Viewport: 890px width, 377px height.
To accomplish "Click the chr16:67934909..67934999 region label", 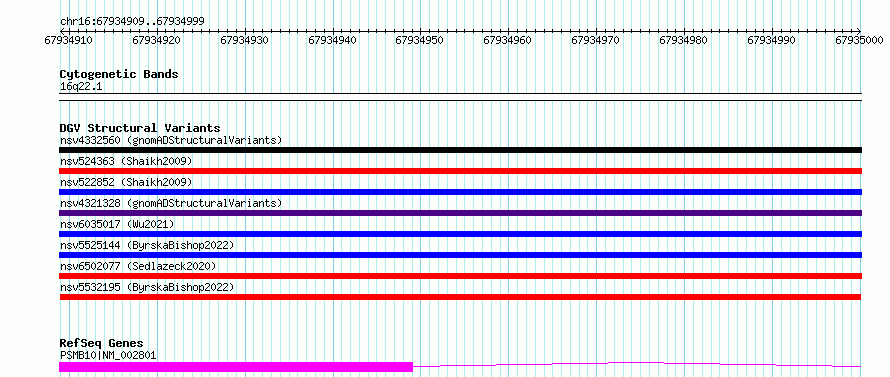I will click(132, 22).
